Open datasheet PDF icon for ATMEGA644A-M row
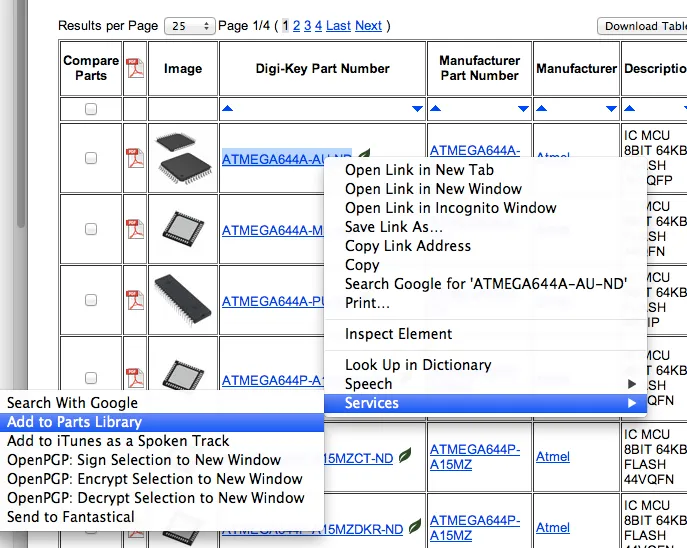Image resolution: width=687 pixels, height=548 pixels. click(x=135, y=229)
